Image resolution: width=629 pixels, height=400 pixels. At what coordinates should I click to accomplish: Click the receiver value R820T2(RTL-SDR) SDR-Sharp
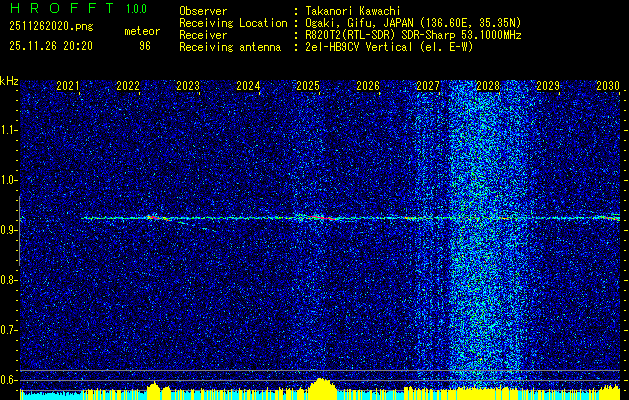coord(380,35)
